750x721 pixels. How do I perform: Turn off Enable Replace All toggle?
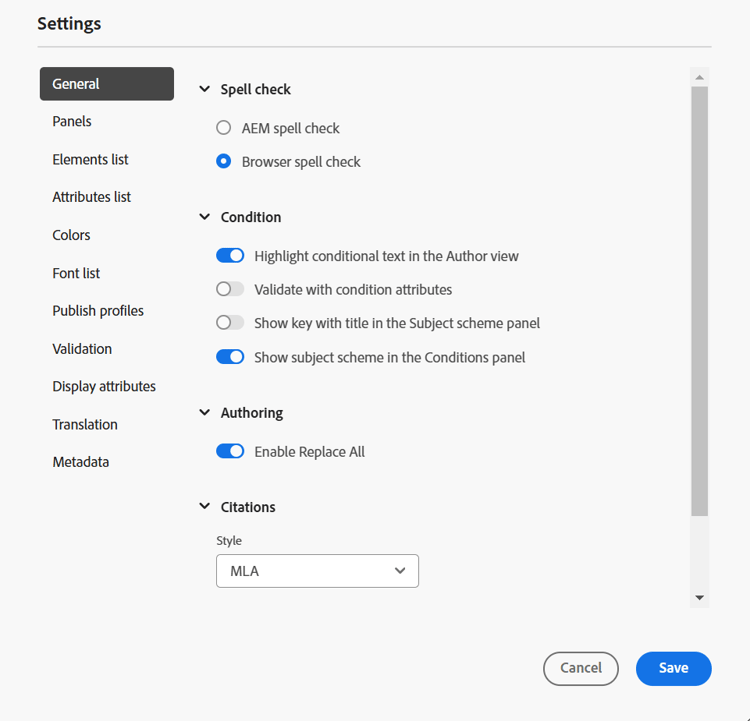(230, 452)
